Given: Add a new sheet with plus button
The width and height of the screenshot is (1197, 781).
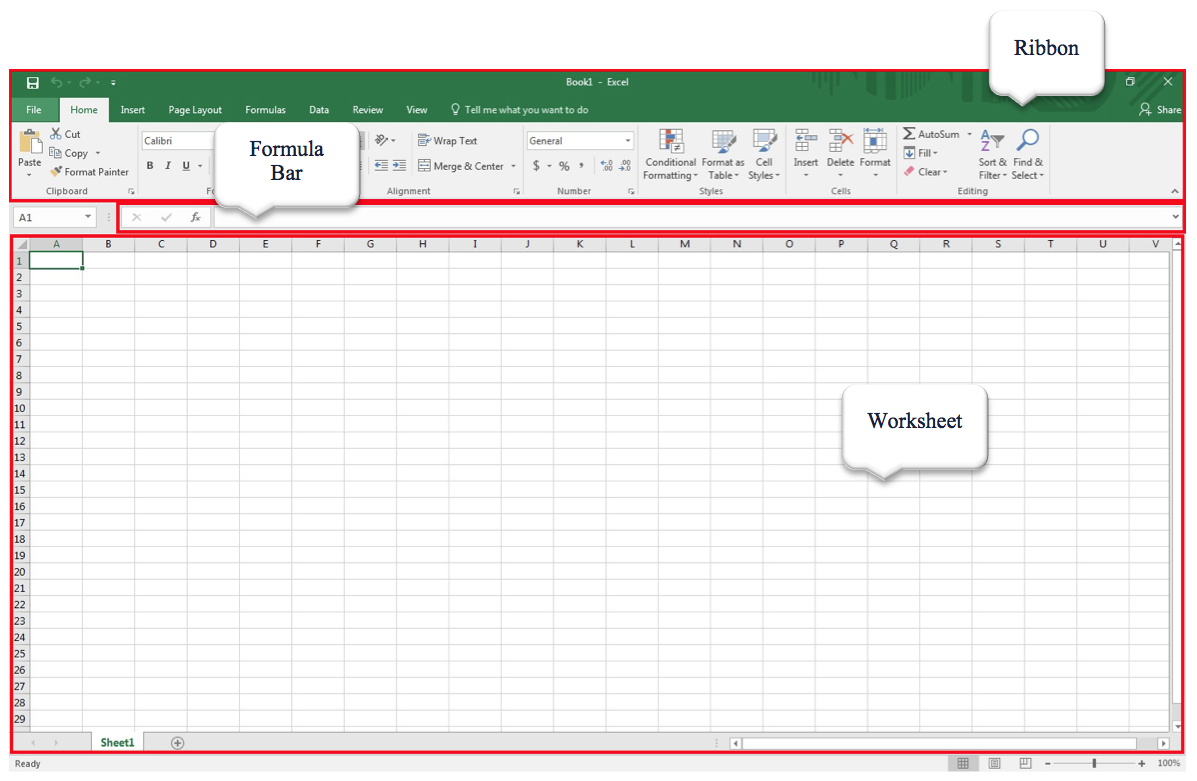Looking at the screenshot, I should [177, 743].
